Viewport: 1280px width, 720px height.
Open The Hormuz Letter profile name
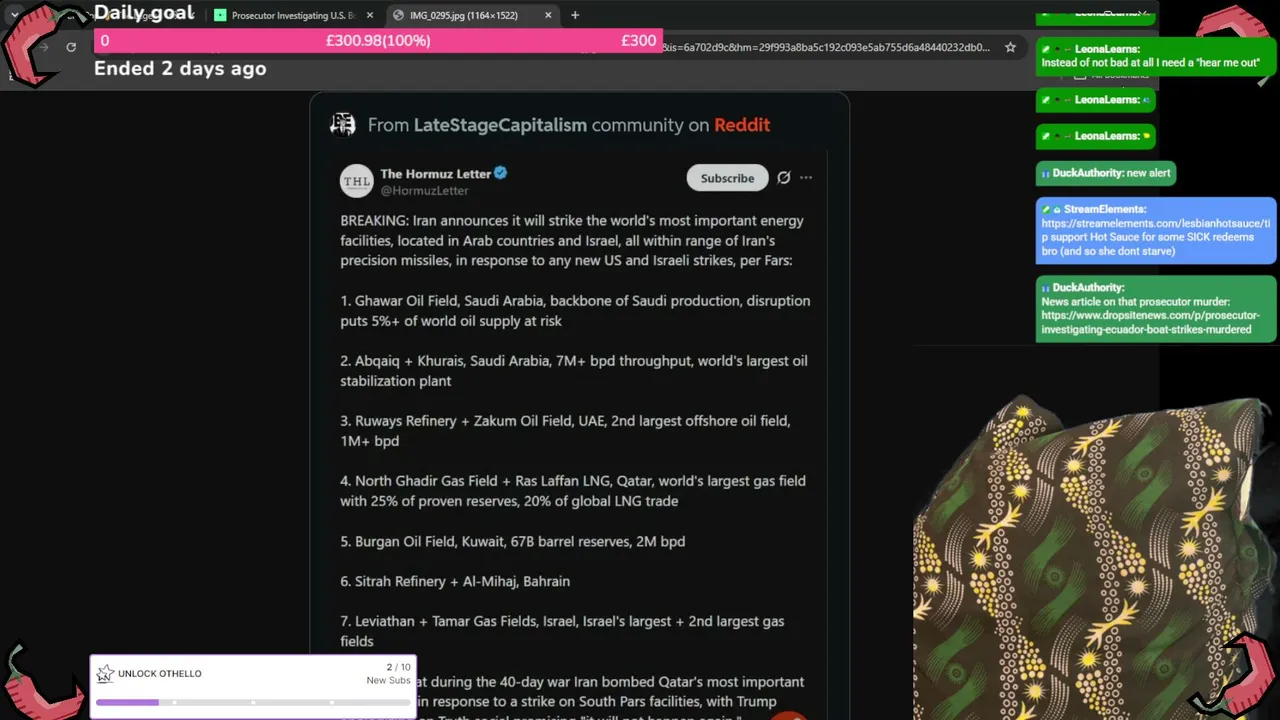436,173
